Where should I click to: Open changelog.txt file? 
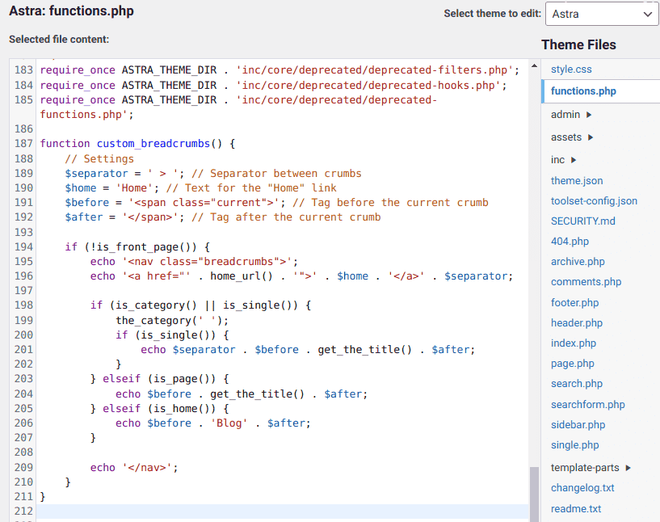(x=583, y=488)
